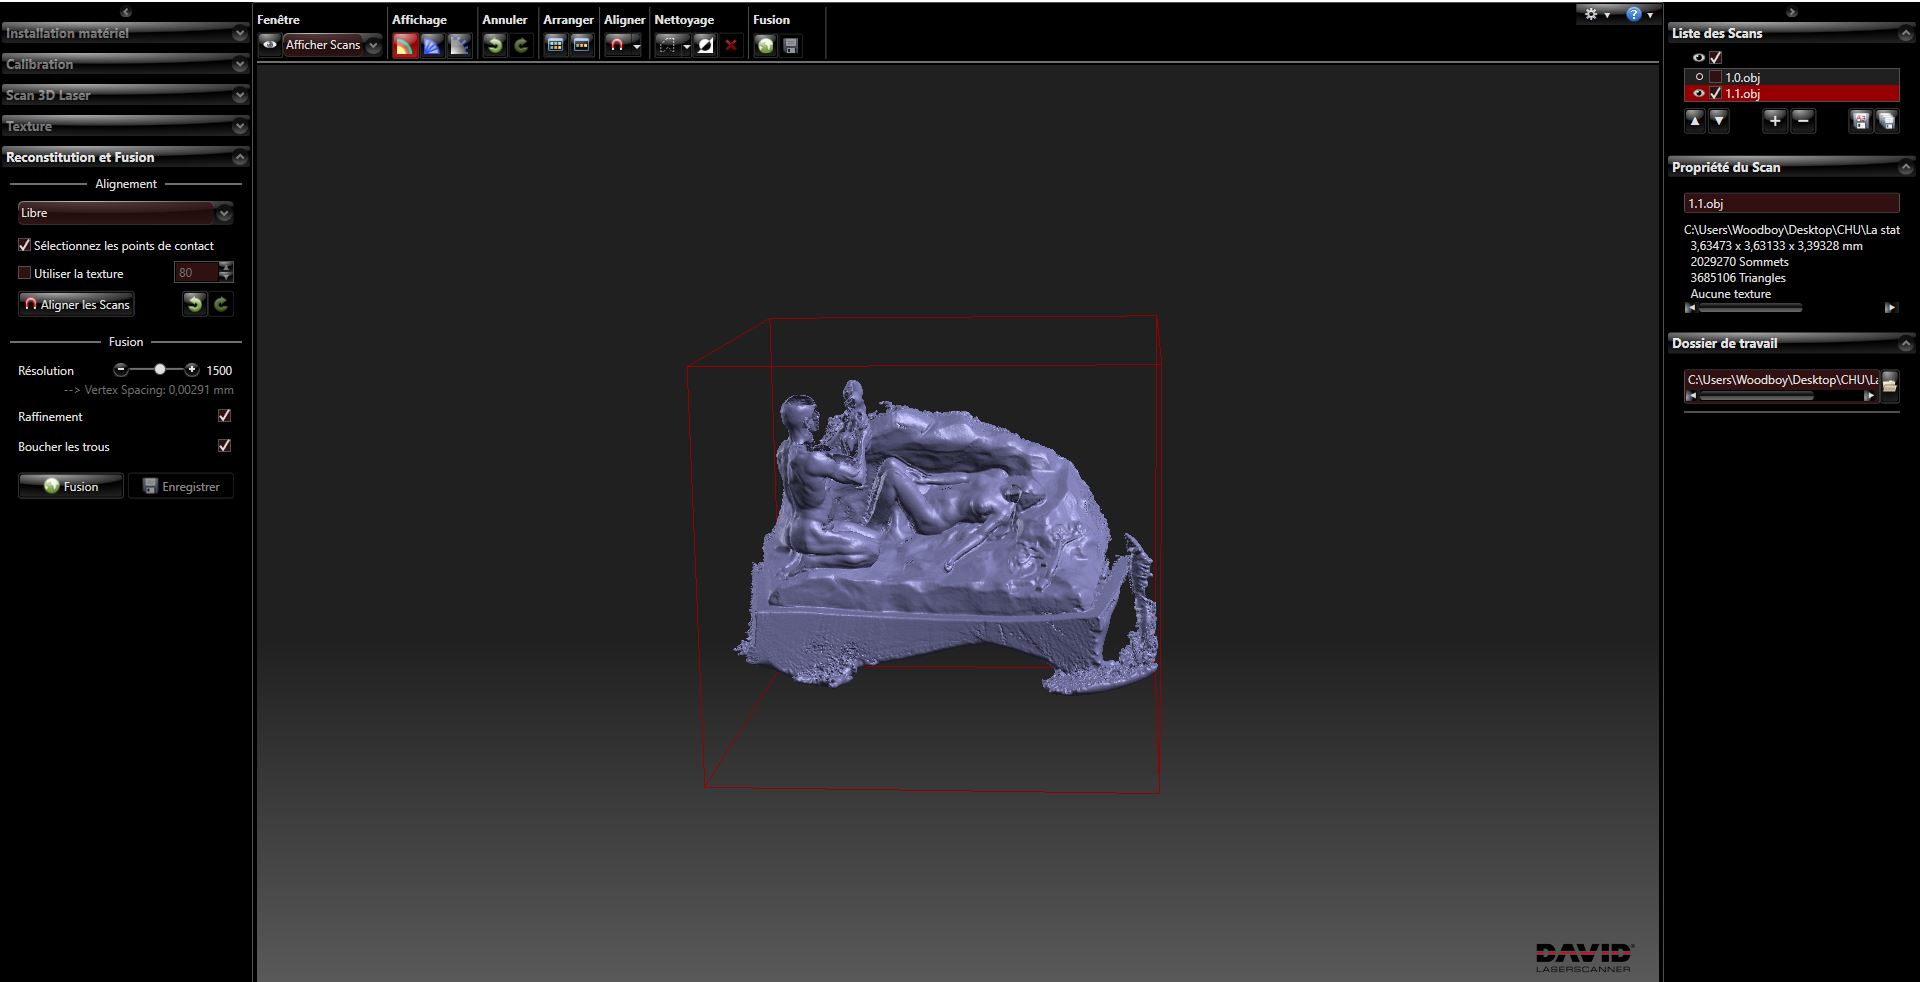Toggle the select-all scans checkbox

1716,58
